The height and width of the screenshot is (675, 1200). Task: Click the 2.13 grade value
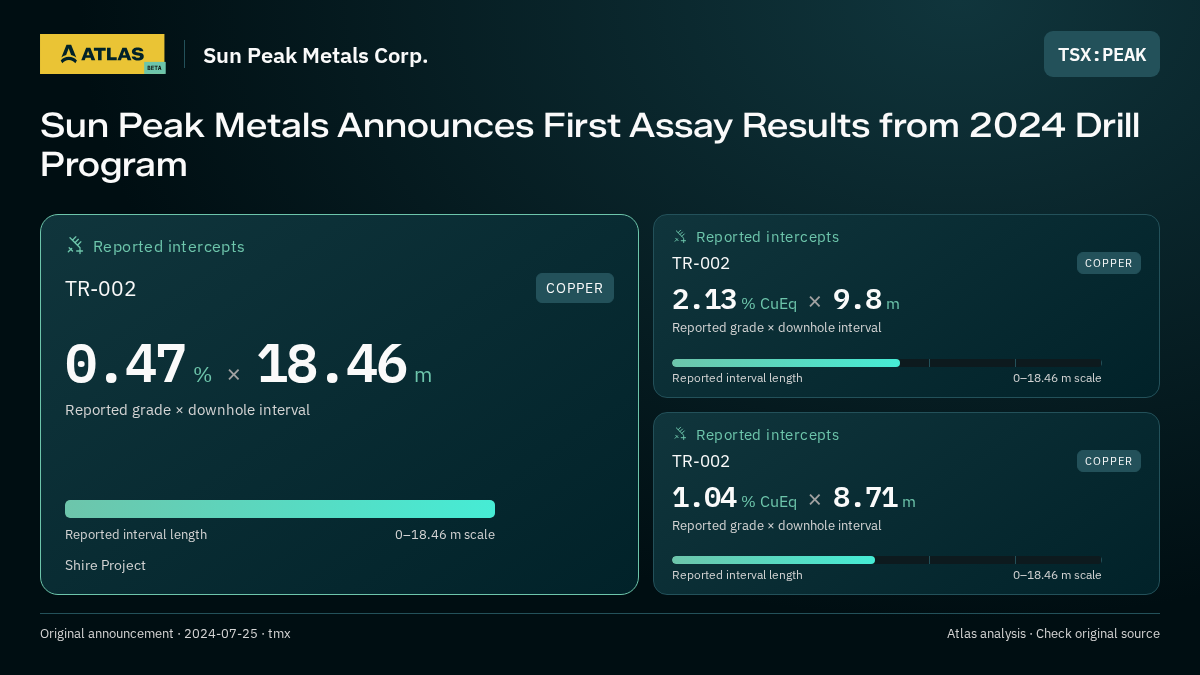[704, 300]
